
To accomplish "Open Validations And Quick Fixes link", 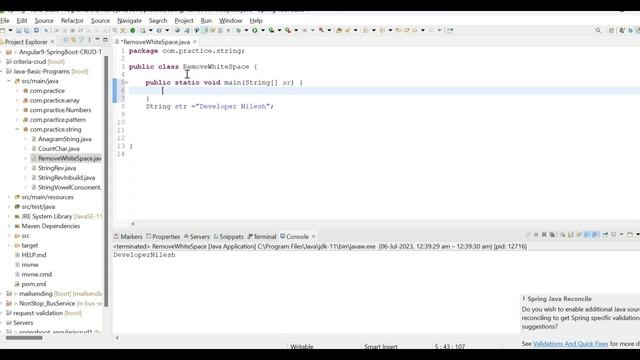I will pos(570,344).
